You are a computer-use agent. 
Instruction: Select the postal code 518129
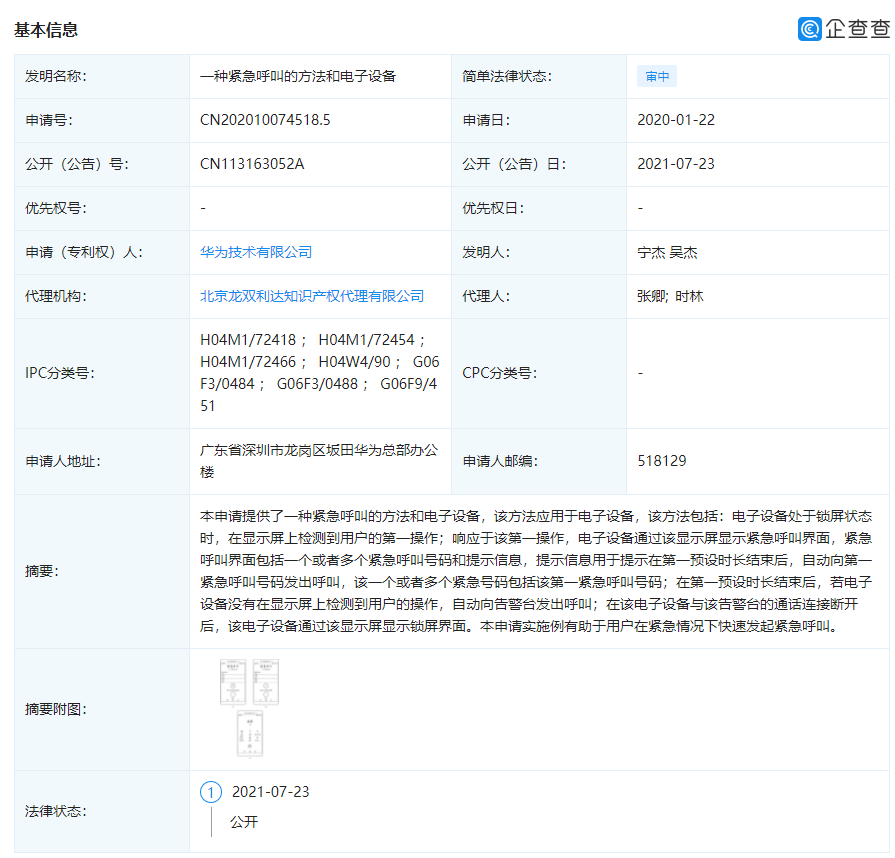point(662,461)
